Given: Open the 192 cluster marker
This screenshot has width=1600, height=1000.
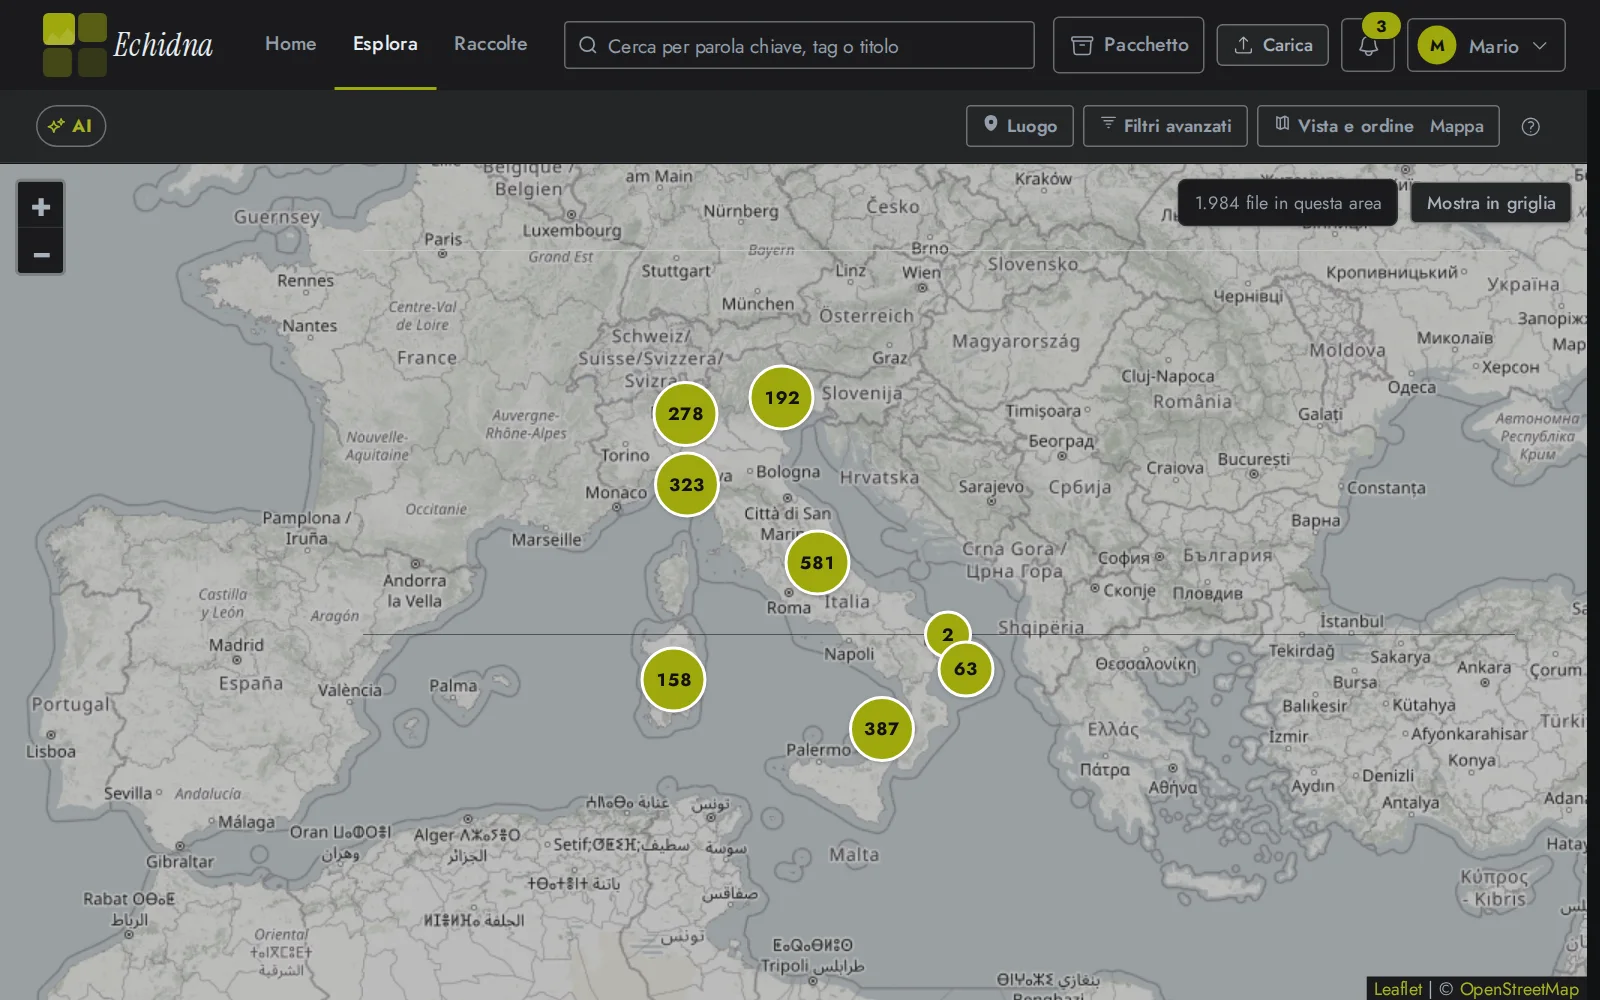Looking at the screenshot, I should point(781,398).
